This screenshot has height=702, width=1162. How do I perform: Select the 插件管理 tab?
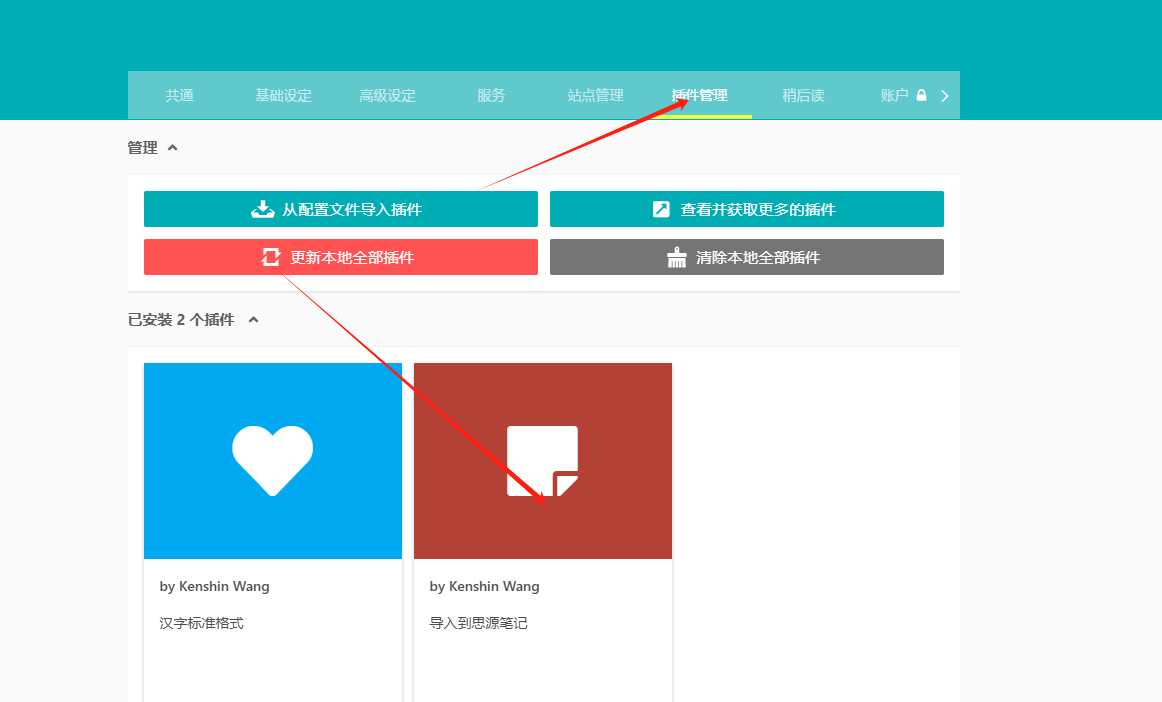pos(700,96)
